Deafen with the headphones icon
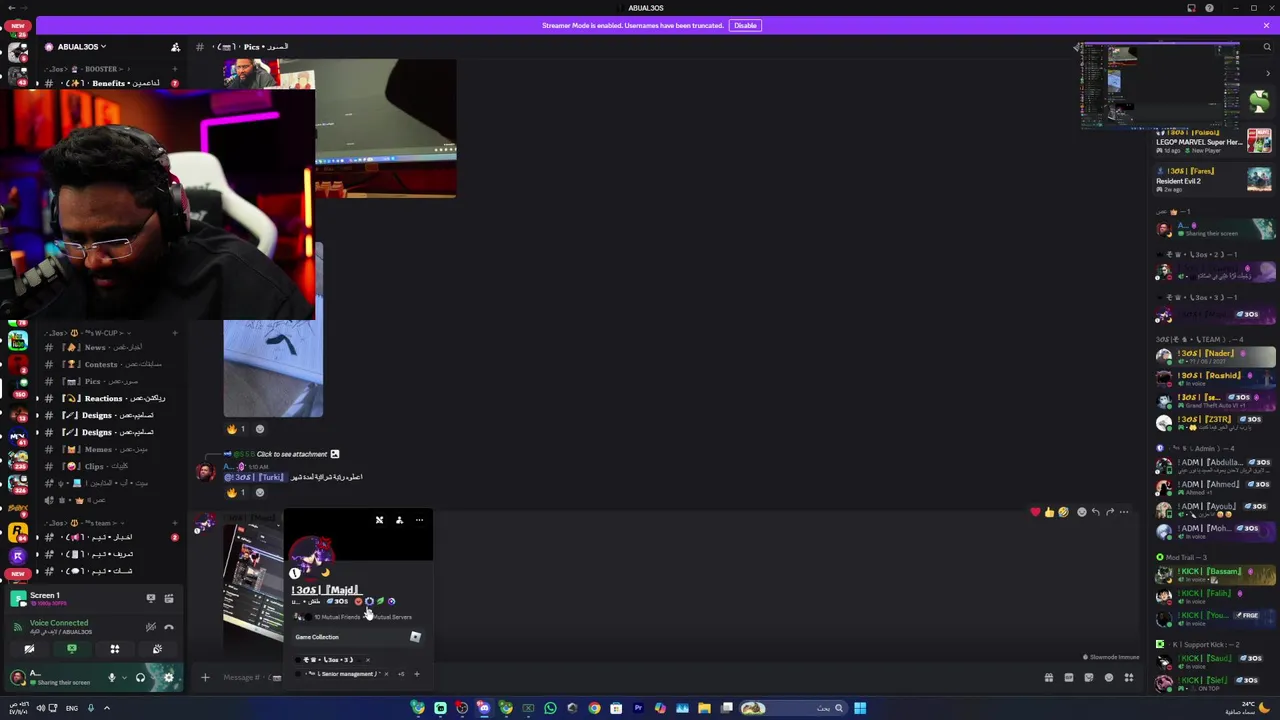Viewport: 1280px width, 720px height. (x=140, y=678)
